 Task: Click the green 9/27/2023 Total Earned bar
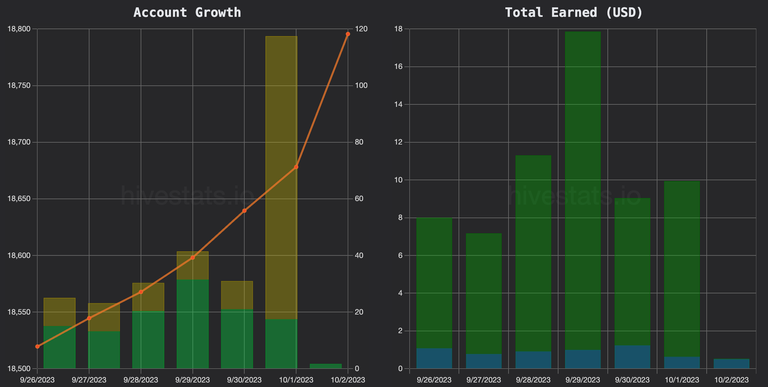click(483, 294)
